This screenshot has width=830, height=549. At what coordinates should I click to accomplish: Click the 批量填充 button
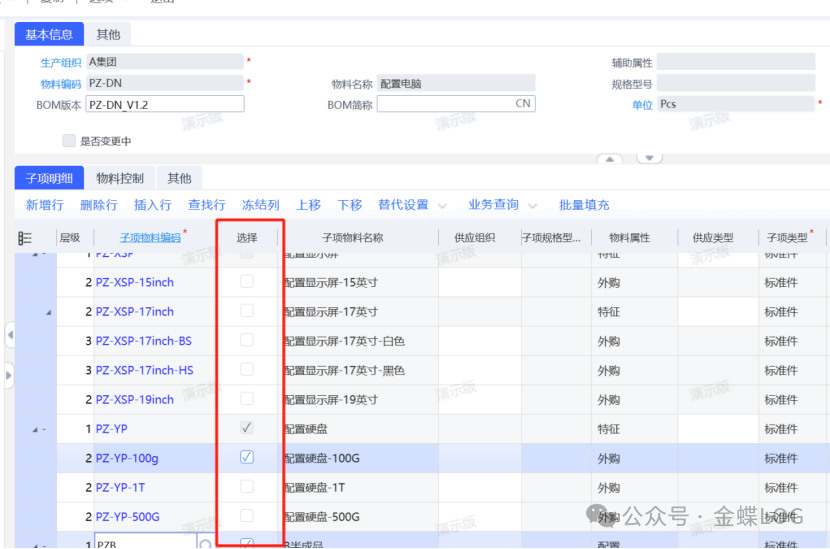click(x=584, y=205)
